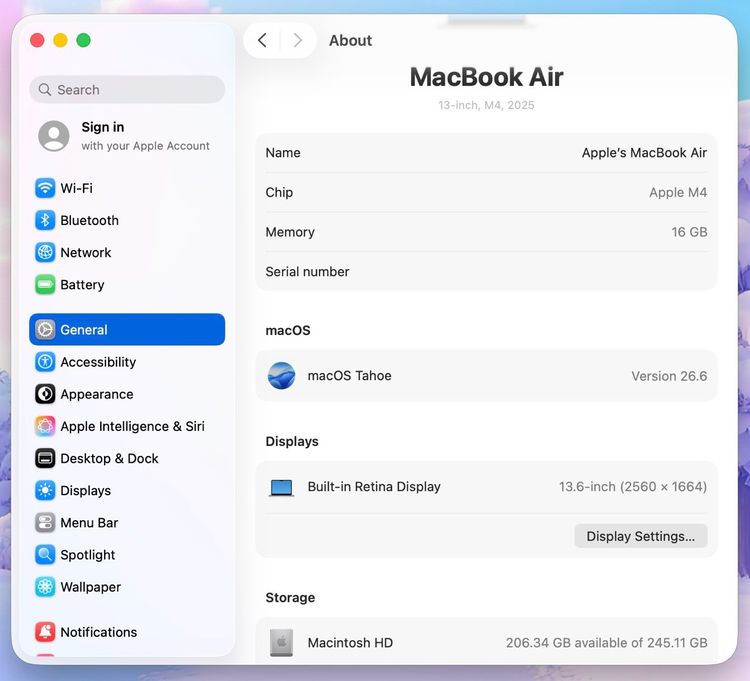750x681 pixels.
Task: Go back with the left chevron
Action: [x=262, y=40]
